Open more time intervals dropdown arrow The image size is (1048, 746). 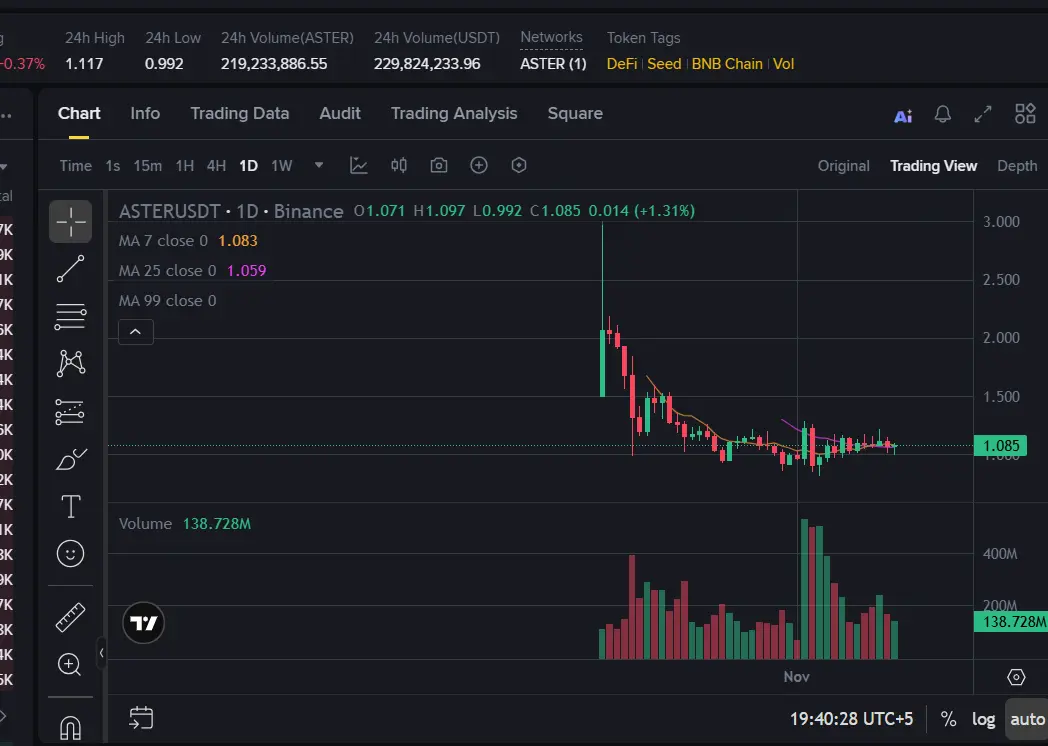pos(319,165)
